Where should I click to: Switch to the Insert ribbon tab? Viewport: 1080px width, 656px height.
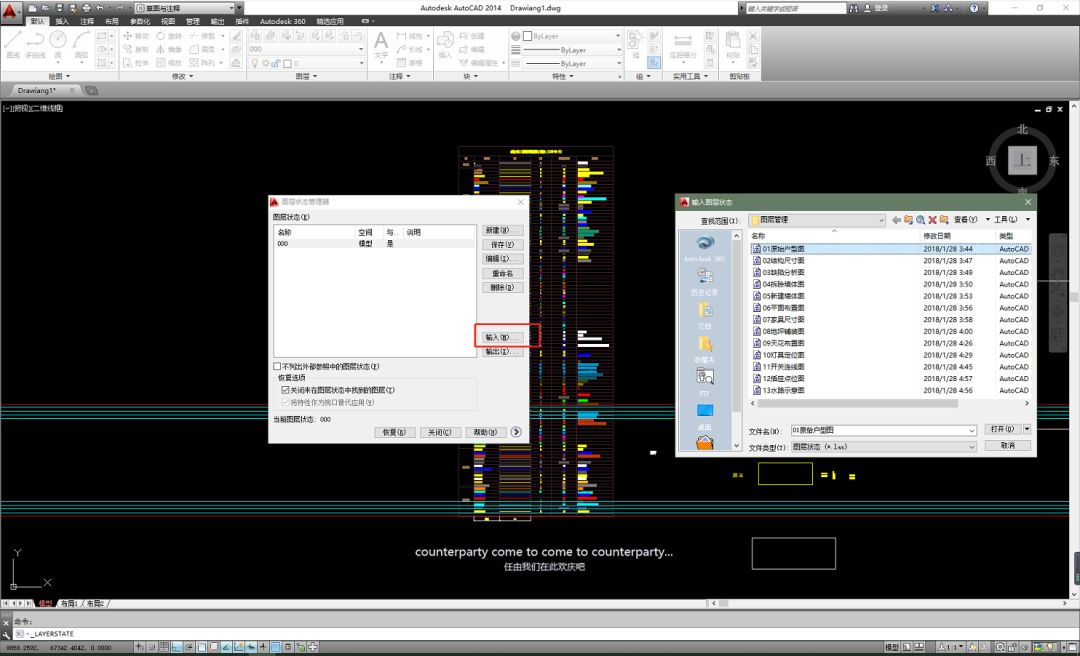pos(62,21)
